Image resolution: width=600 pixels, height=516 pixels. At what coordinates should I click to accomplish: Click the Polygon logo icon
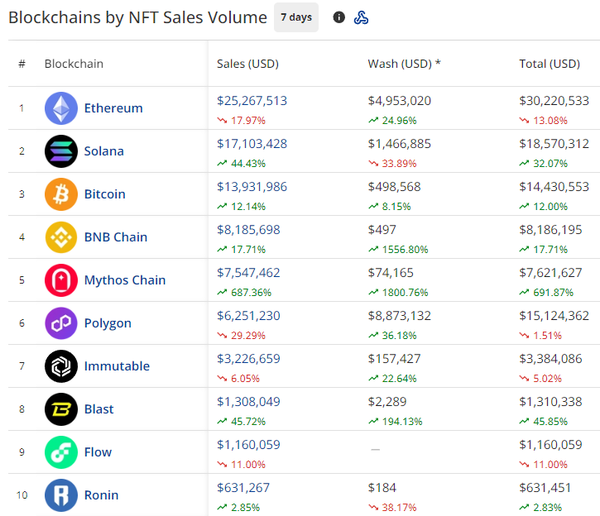coord(61,323)
